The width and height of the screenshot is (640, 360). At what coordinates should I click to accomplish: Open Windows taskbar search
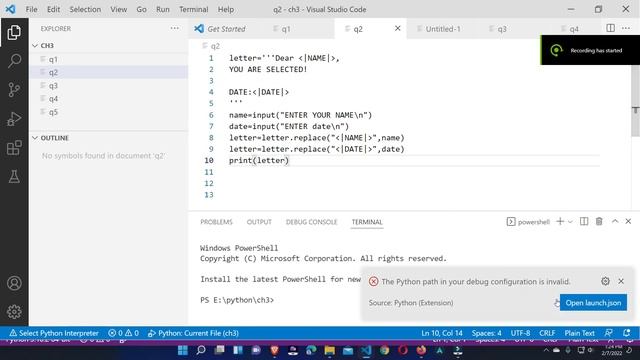tap(201, 350)
